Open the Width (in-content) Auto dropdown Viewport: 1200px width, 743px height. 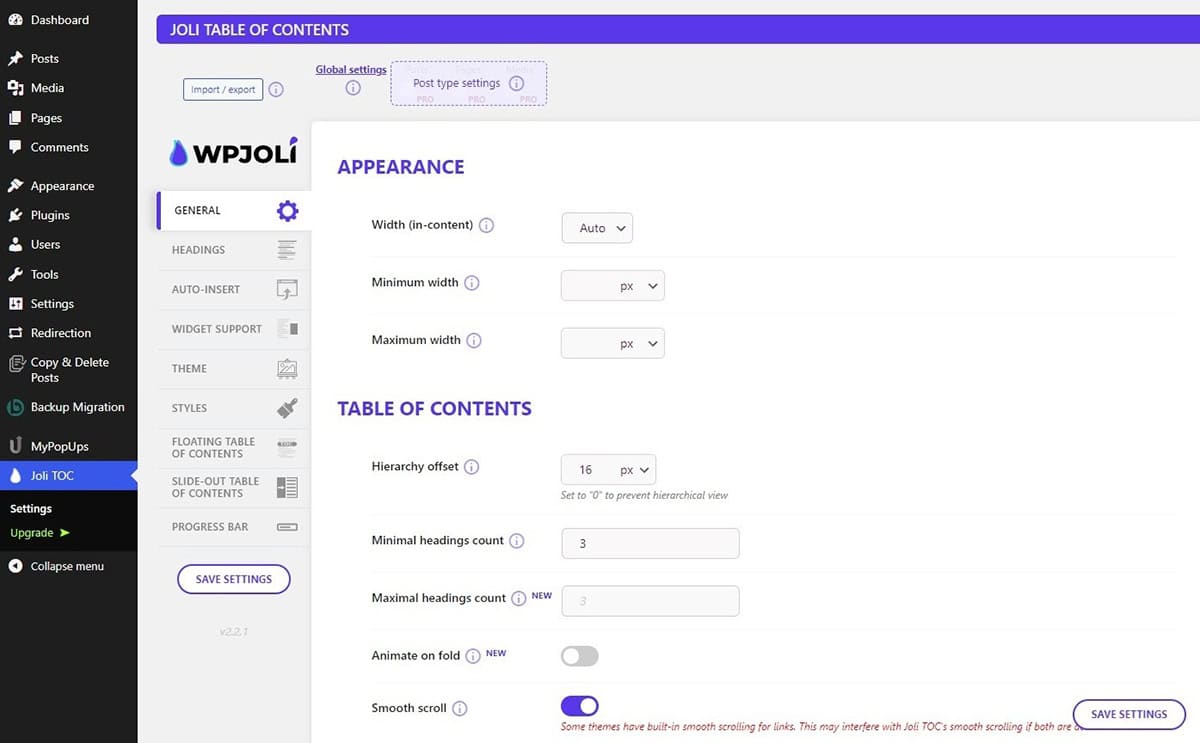(597, 228)
